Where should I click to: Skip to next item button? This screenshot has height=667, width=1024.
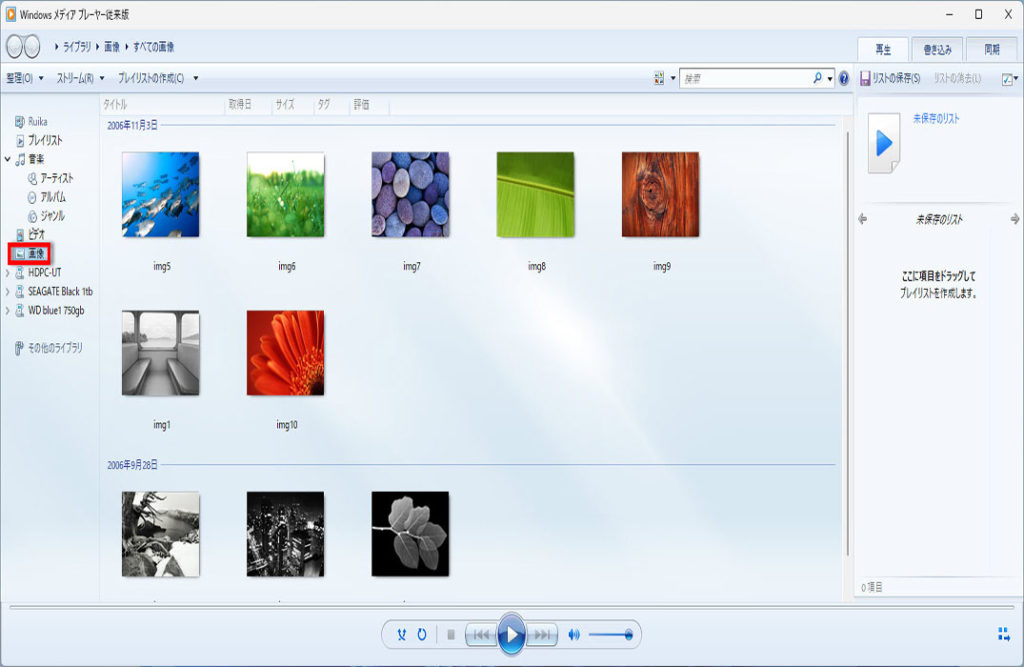pyautogui.click(x=542, y=634)
